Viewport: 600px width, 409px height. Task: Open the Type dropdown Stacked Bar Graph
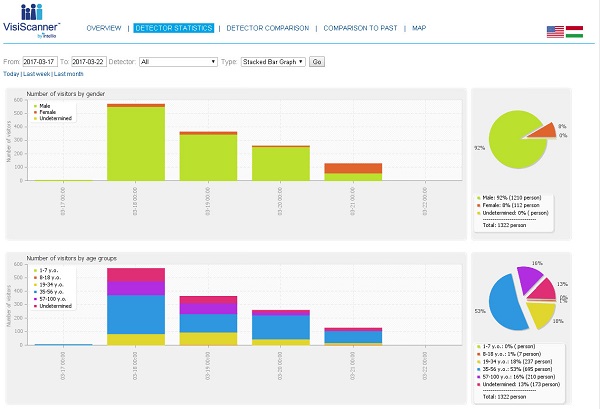tap(273, 62)
